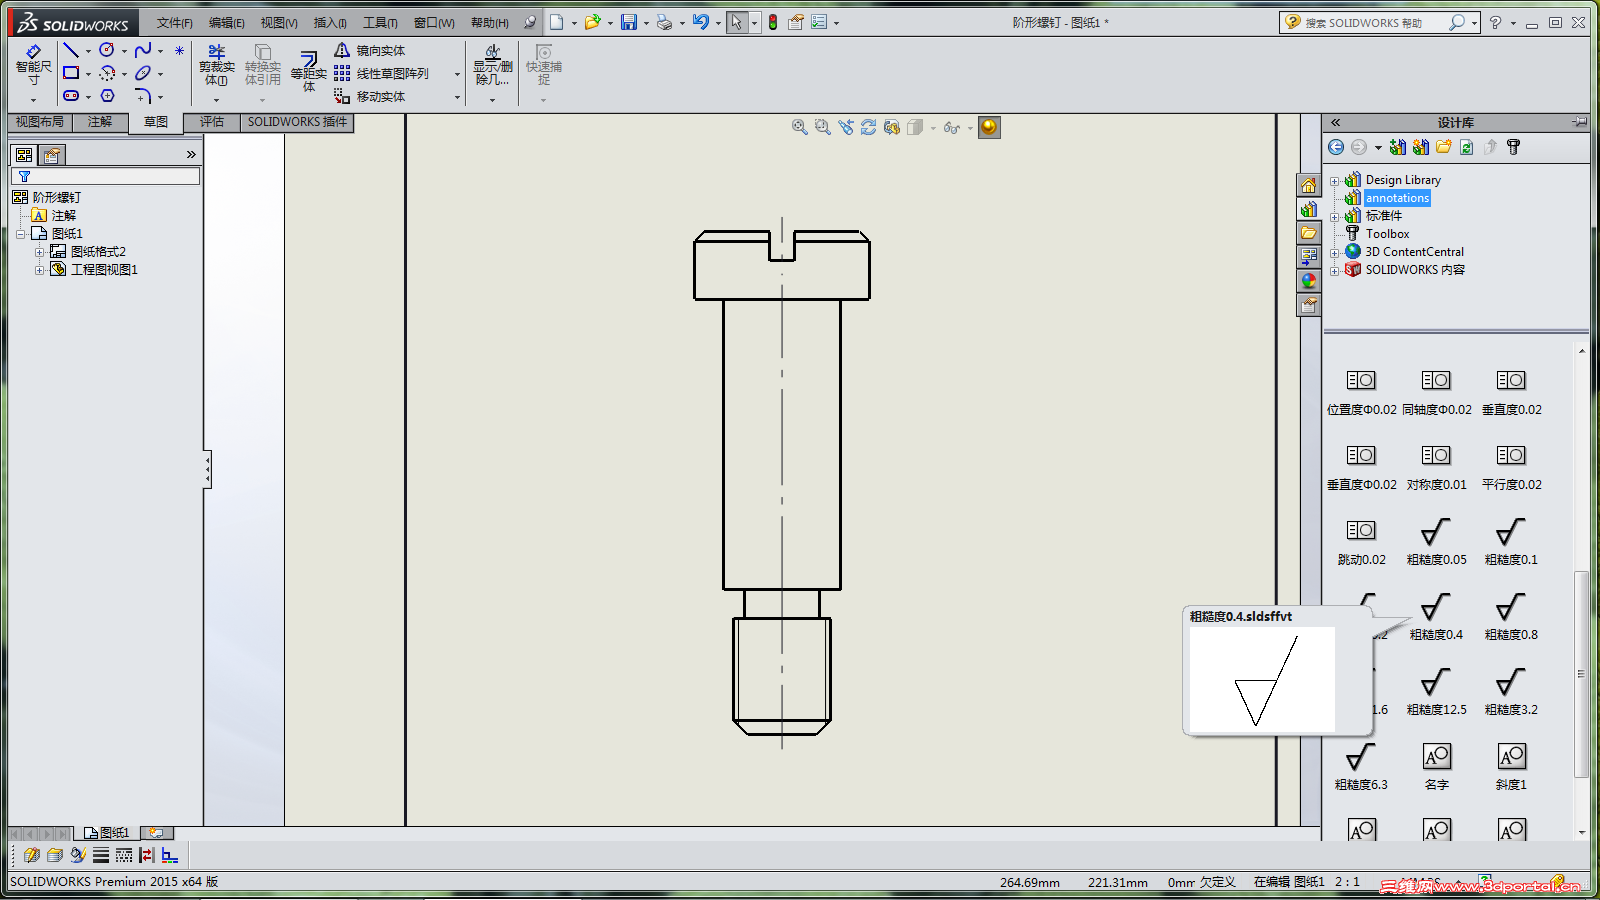Toggle the Select arrow cursor tool
The image size is (1600, 900).
pyautogui.click(x=737, y=22)
